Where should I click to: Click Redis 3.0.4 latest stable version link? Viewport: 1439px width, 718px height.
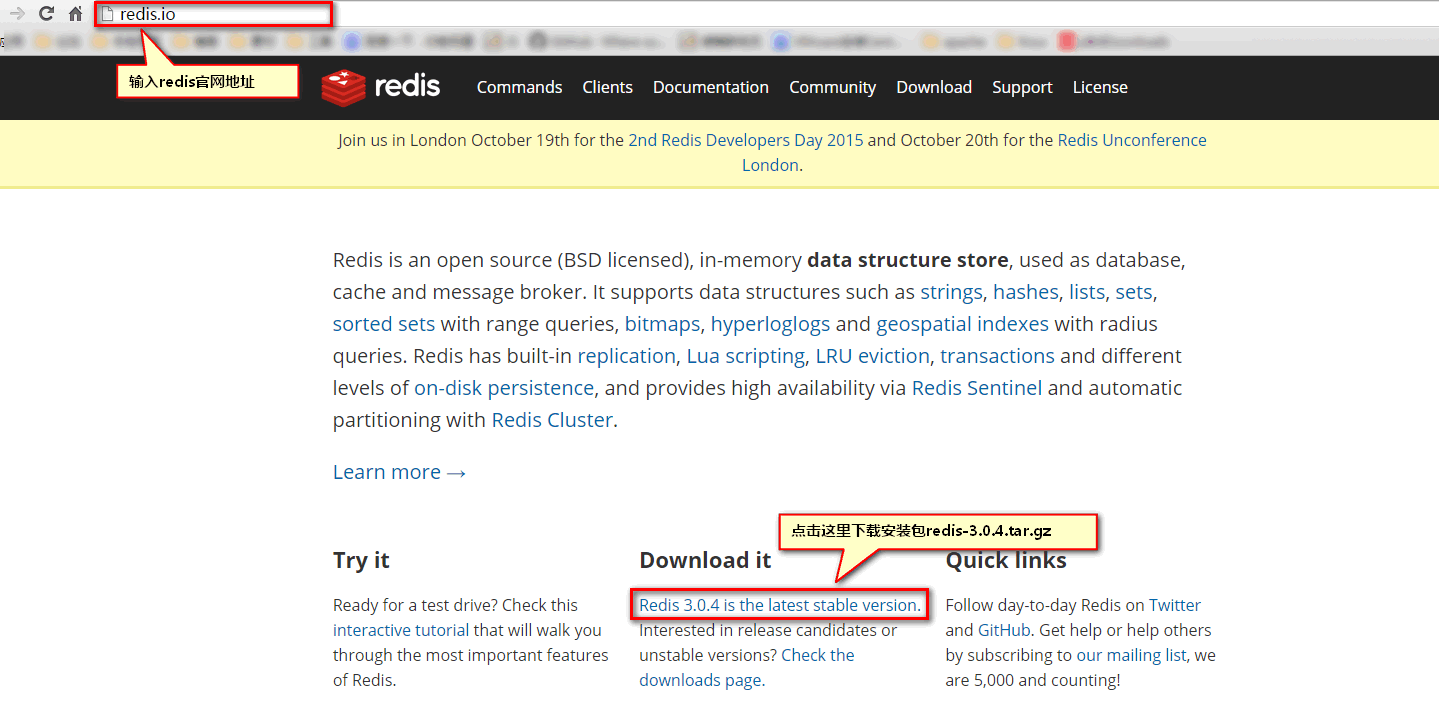pos(780,605)
